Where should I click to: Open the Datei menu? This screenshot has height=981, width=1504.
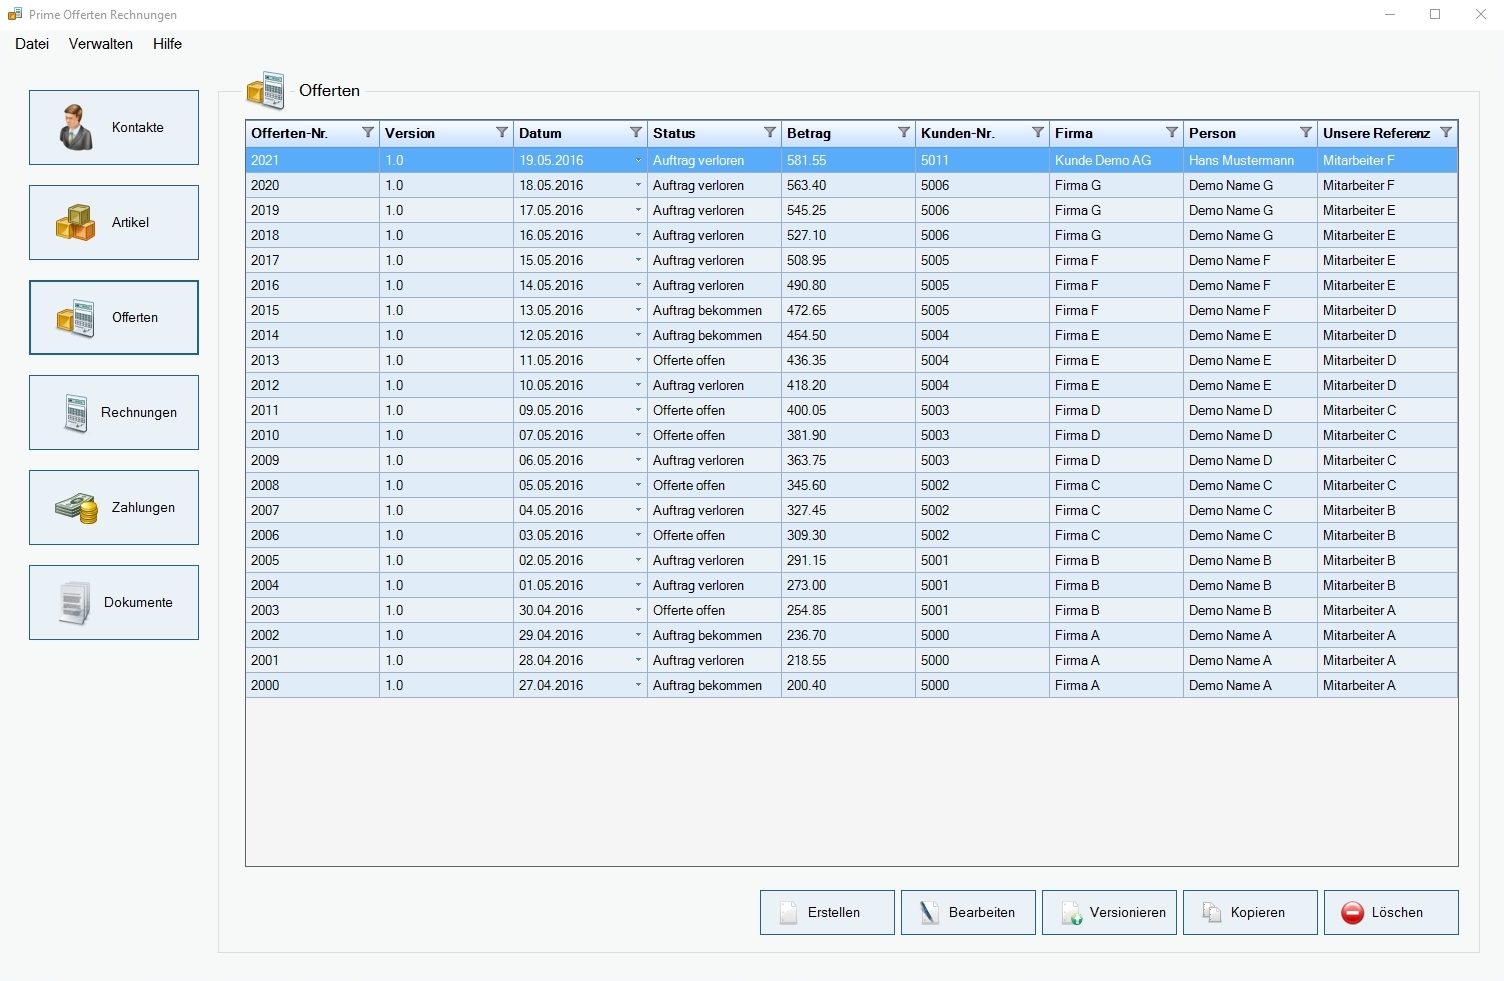tap(32, 44)
